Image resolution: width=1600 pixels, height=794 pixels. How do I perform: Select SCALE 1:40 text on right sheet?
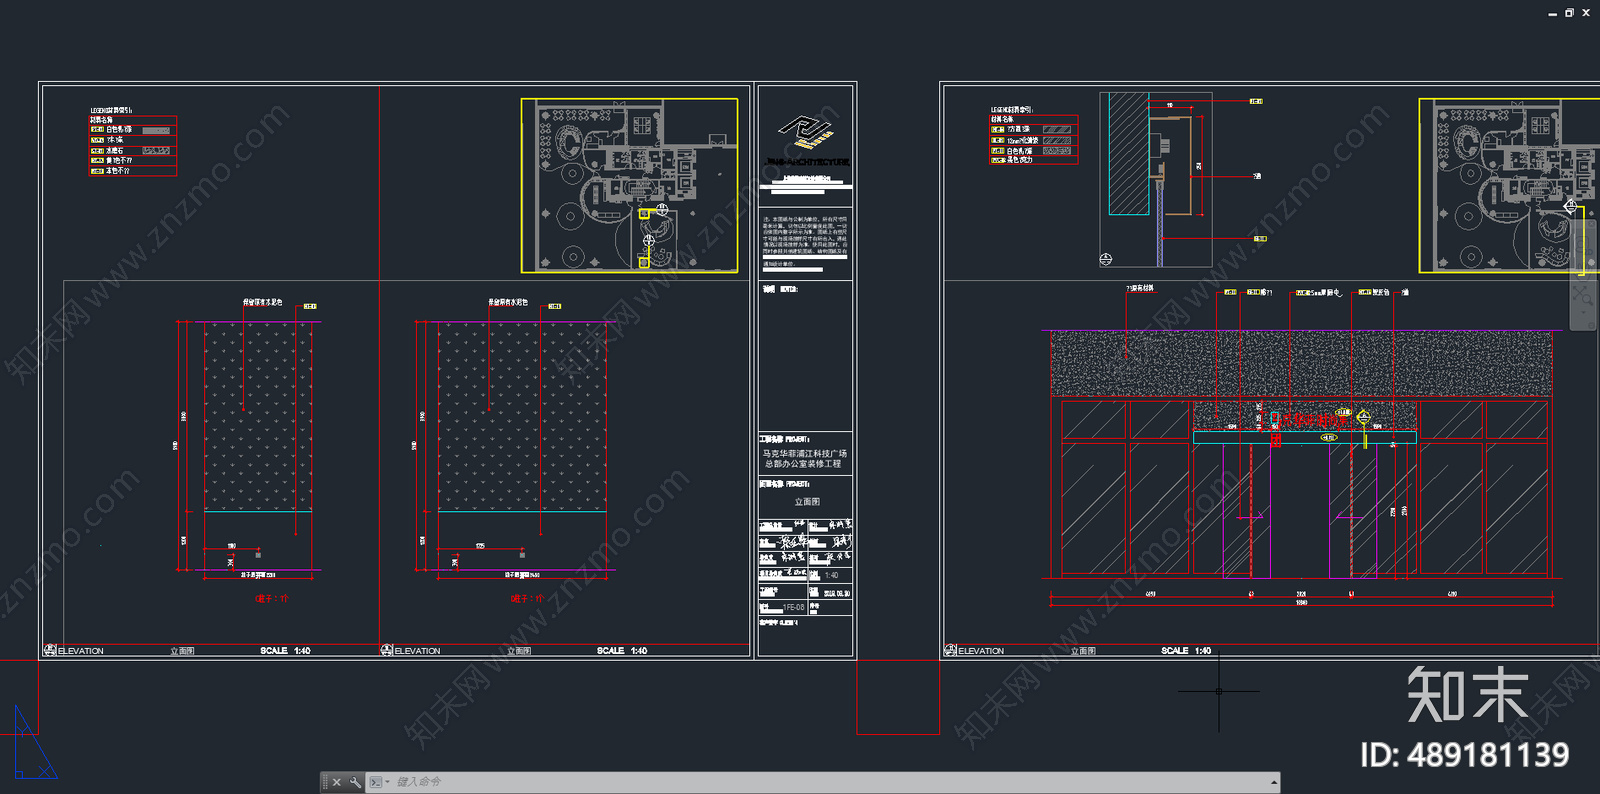[x=1186, y=650]
